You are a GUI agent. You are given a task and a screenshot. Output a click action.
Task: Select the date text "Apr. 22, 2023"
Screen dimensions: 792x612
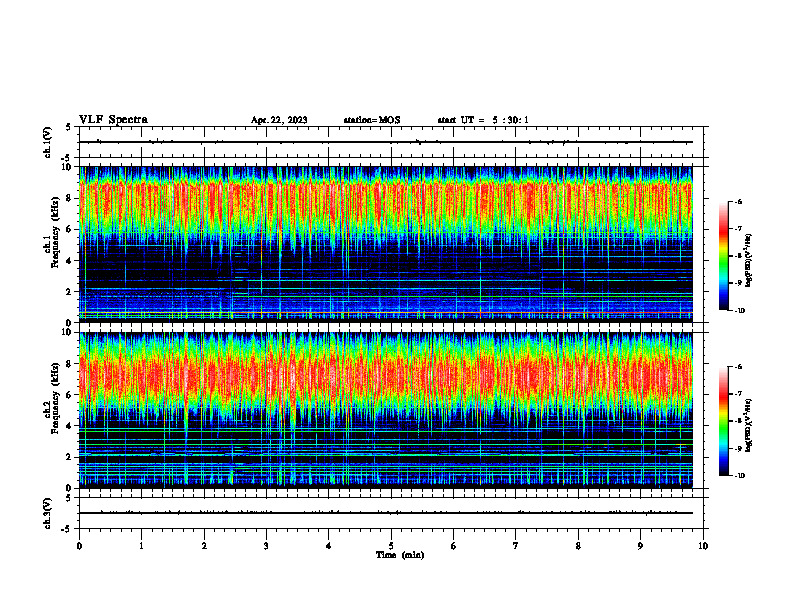point(279,120)
